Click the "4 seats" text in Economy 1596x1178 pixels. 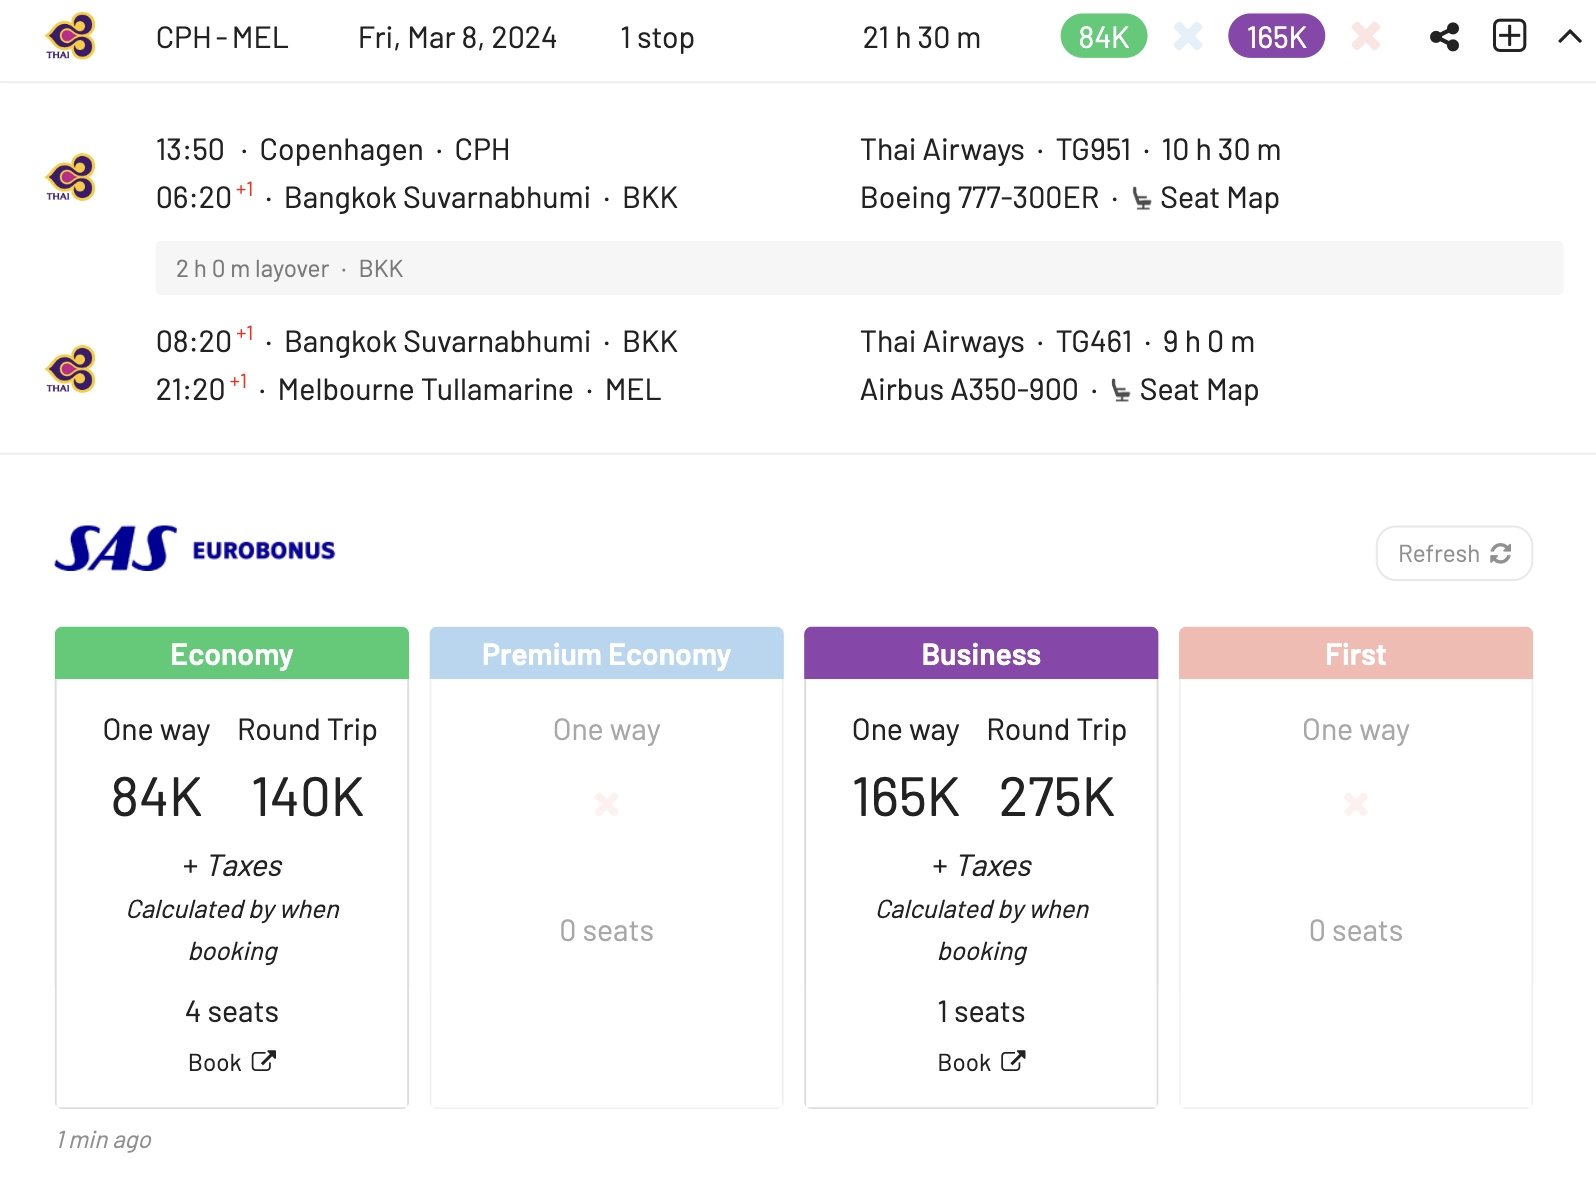click(x=232, y=1012)
